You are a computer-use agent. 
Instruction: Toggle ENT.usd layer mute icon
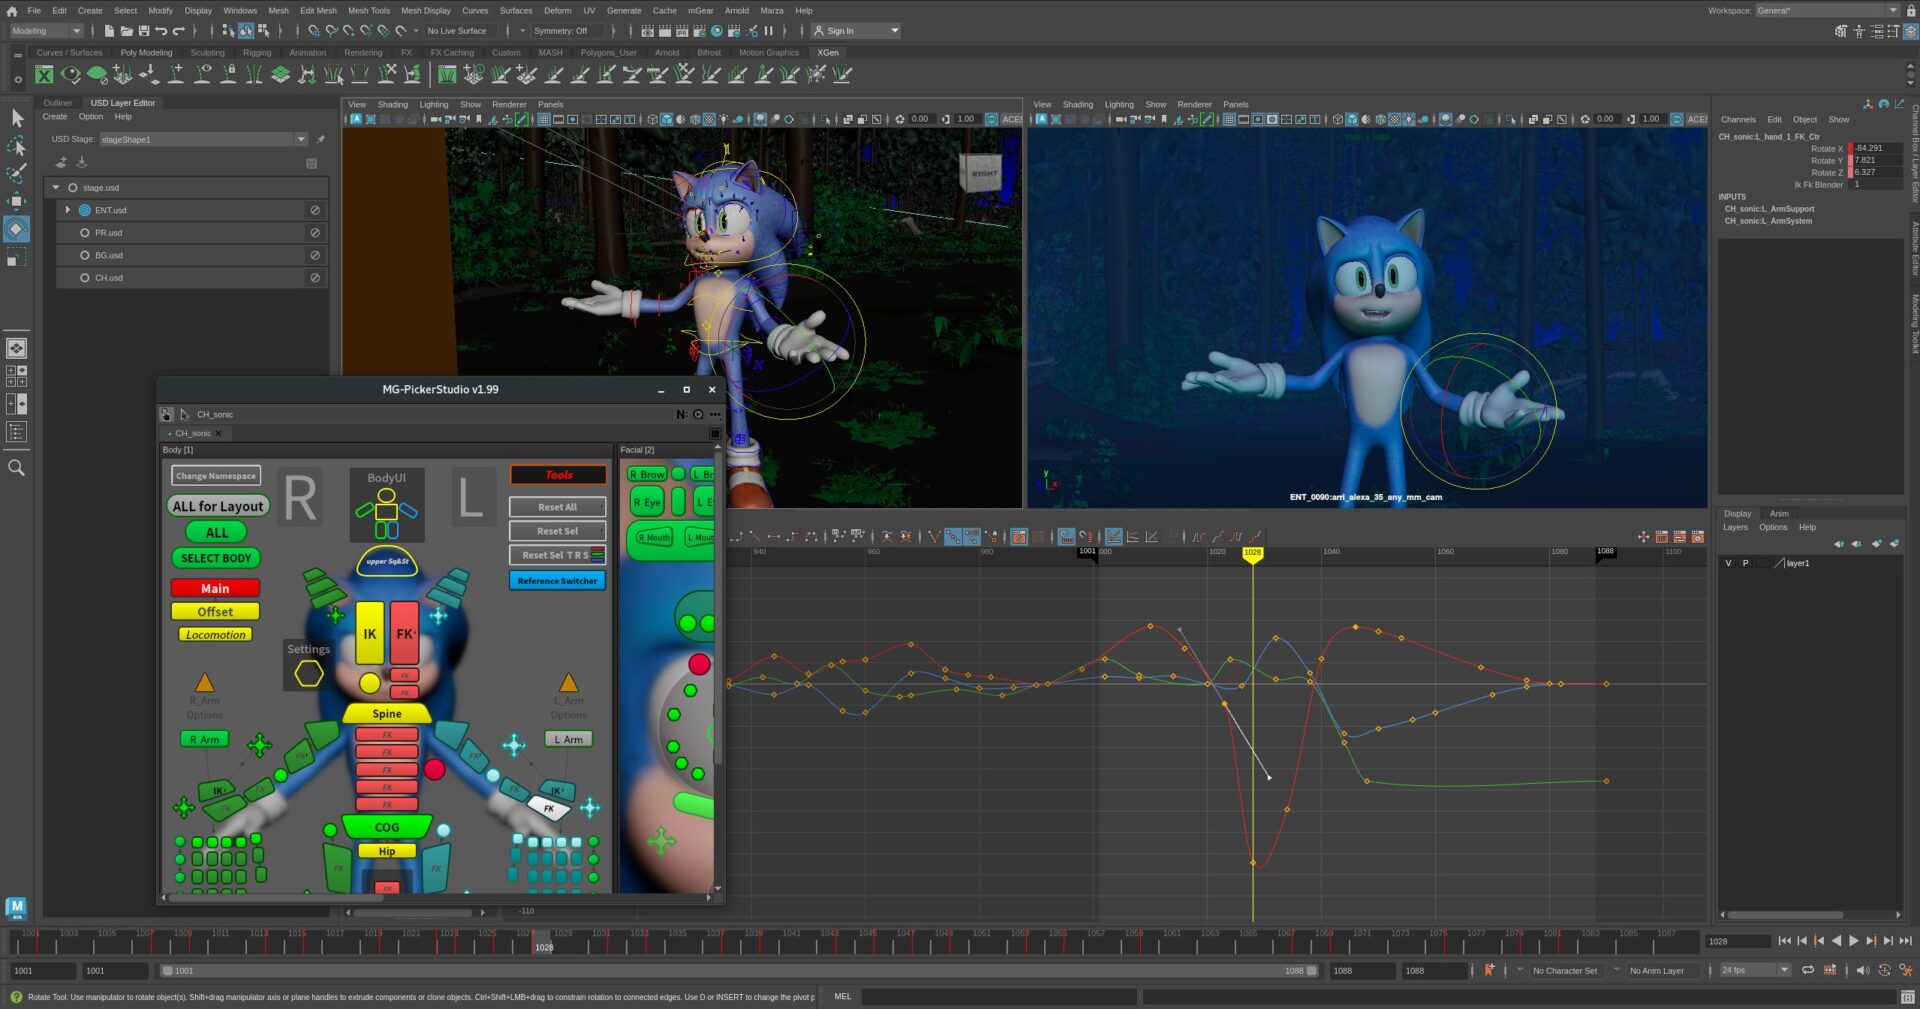(314, 210)
